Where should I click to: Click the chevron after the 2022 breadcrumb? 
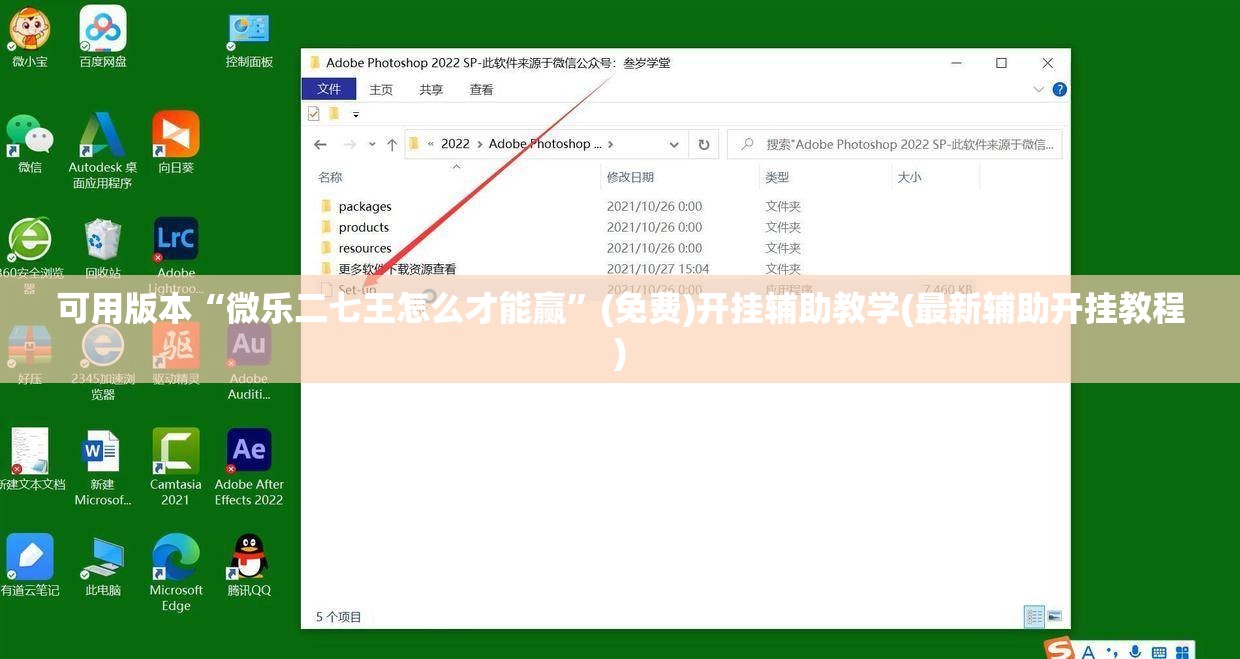pyautogui.click(x=479, y=144)
